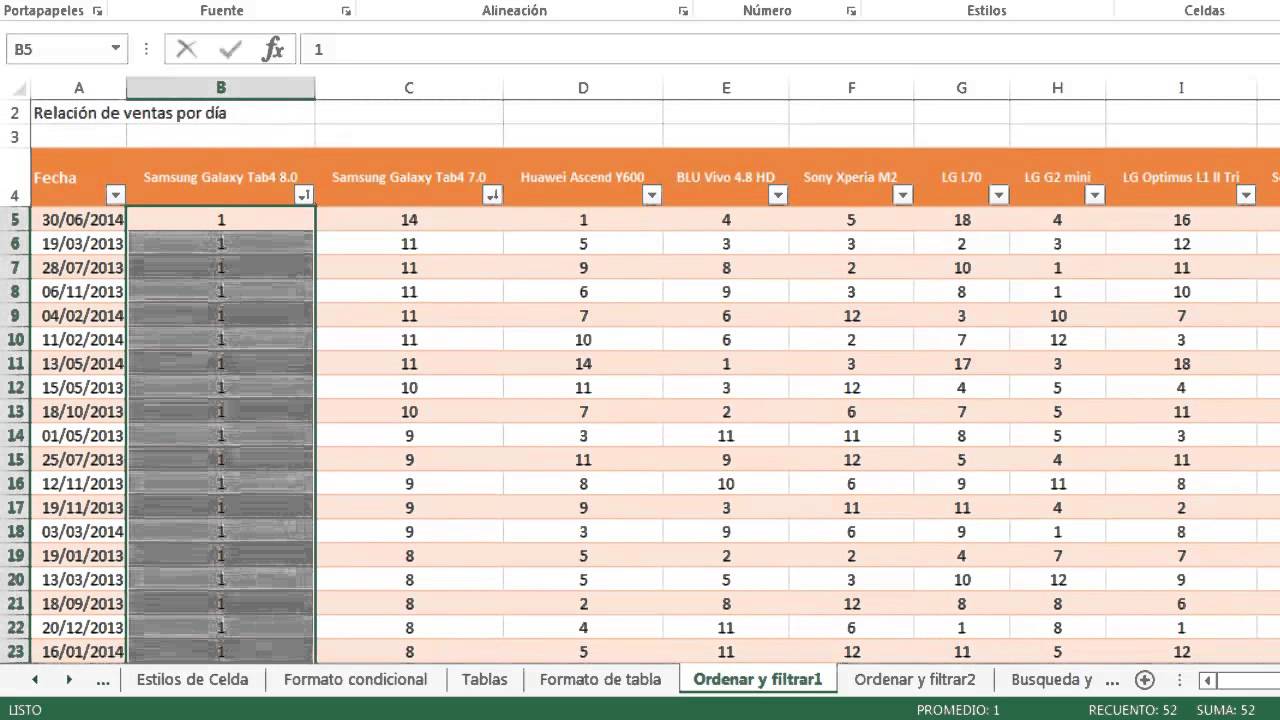Select row 5 header
Viewport: 1280px width, 720px height.
[x=15, y=219]
